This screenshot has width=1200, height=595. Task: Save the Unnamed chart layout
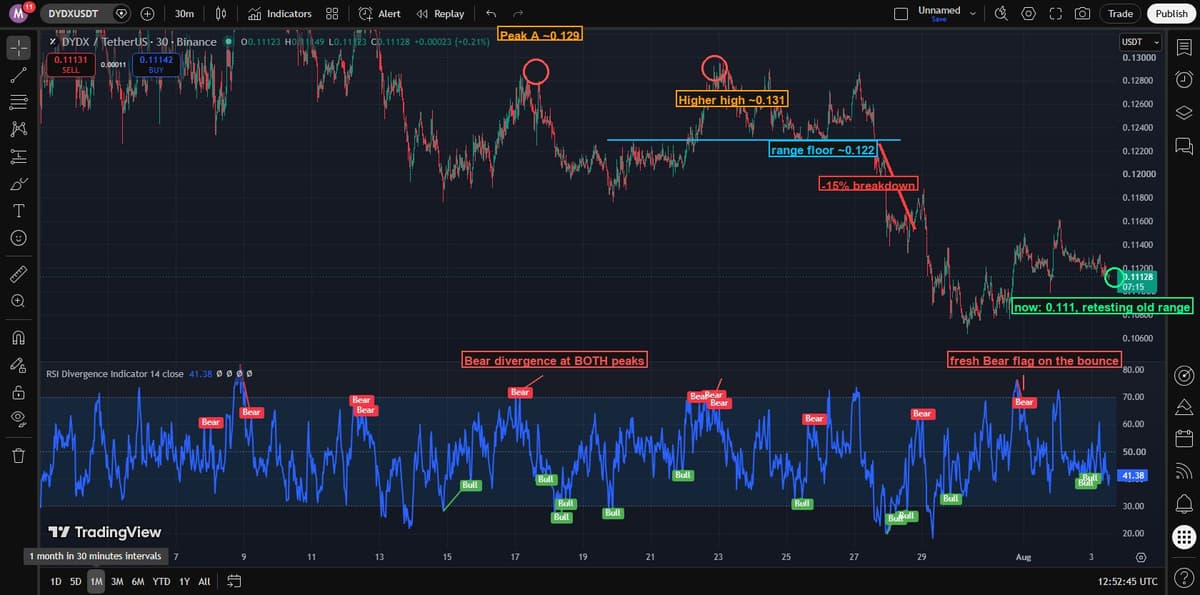pyautogui.click(x=938, y=19)
